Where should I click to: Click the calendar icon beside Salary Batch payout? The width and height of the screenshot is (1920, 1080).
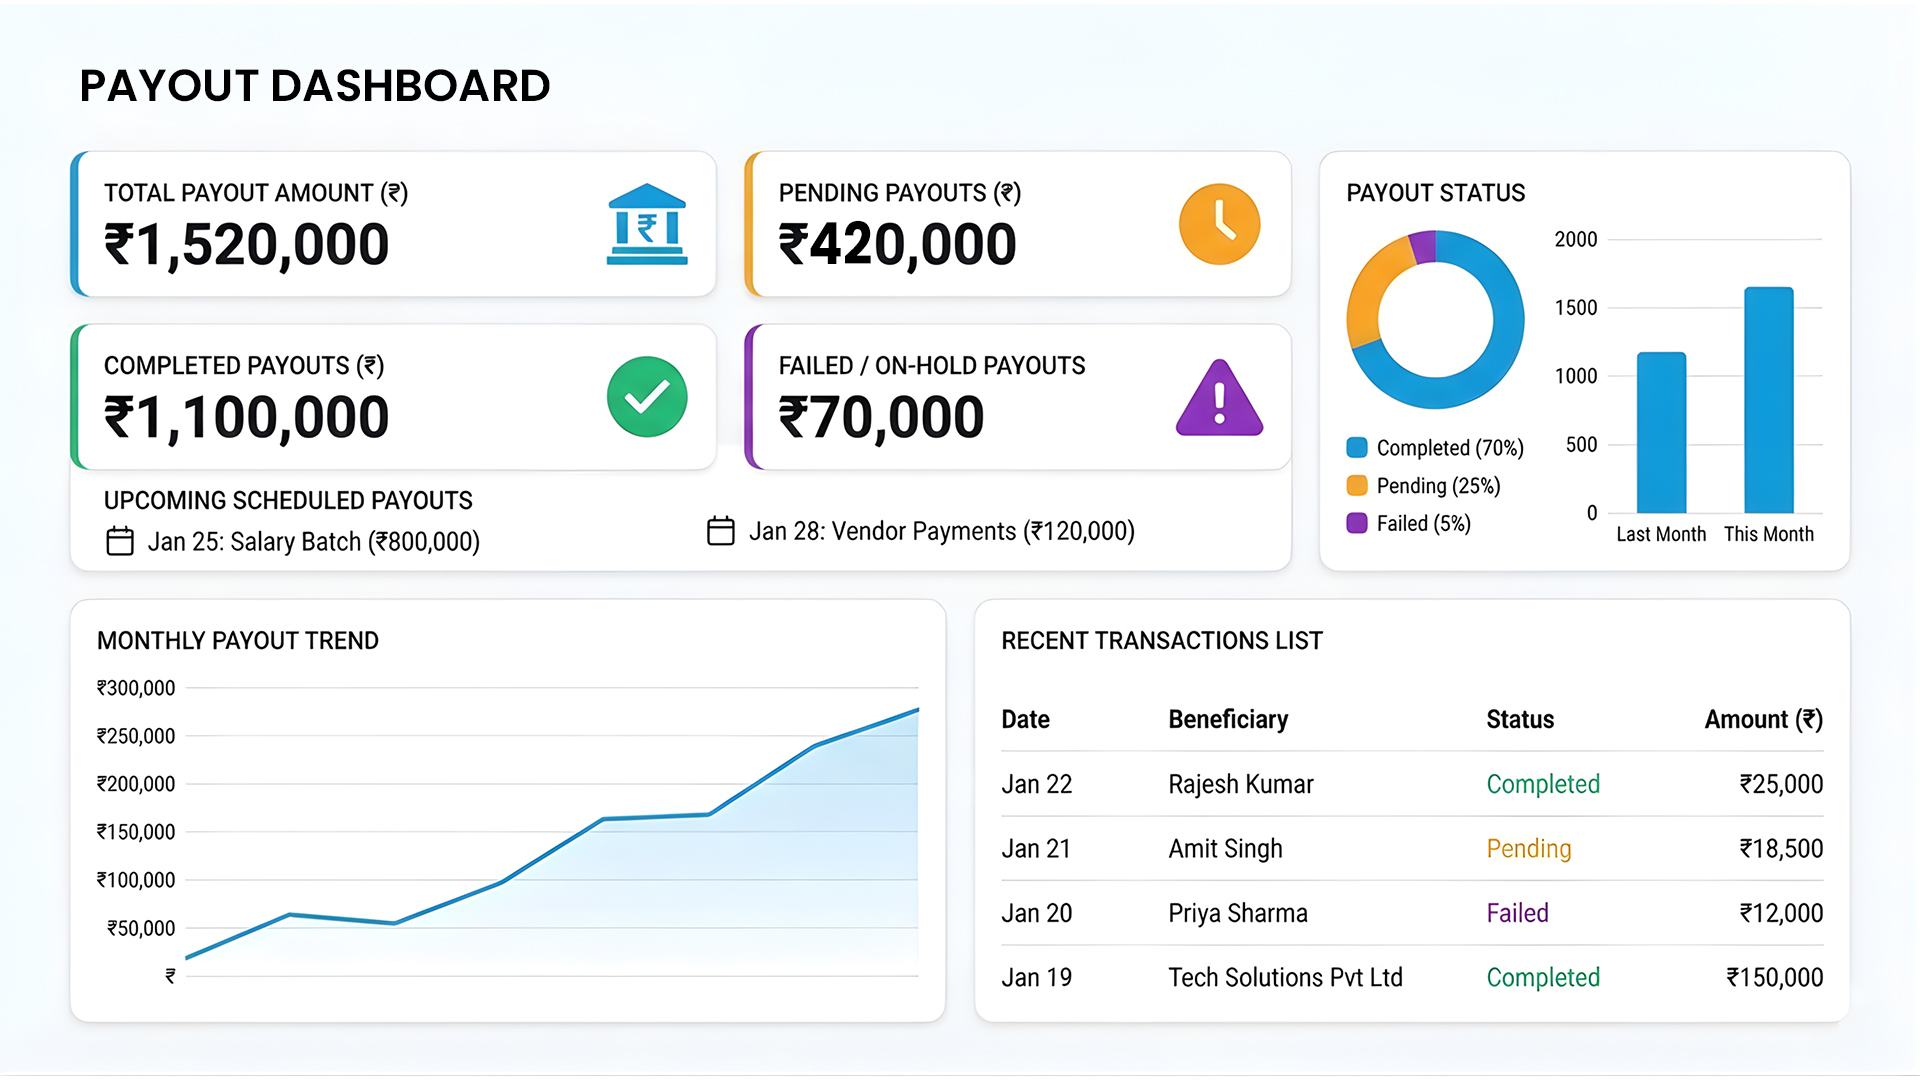[x=120, y=541]
